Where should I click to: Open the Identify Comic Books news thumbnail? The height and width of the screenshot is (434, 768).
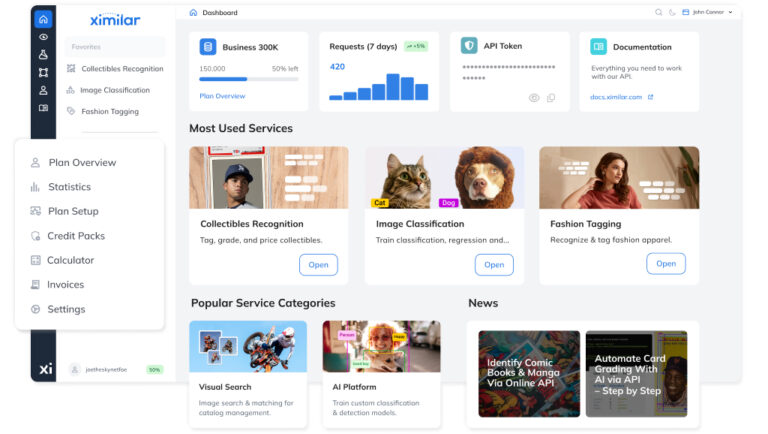click(529, 374)
